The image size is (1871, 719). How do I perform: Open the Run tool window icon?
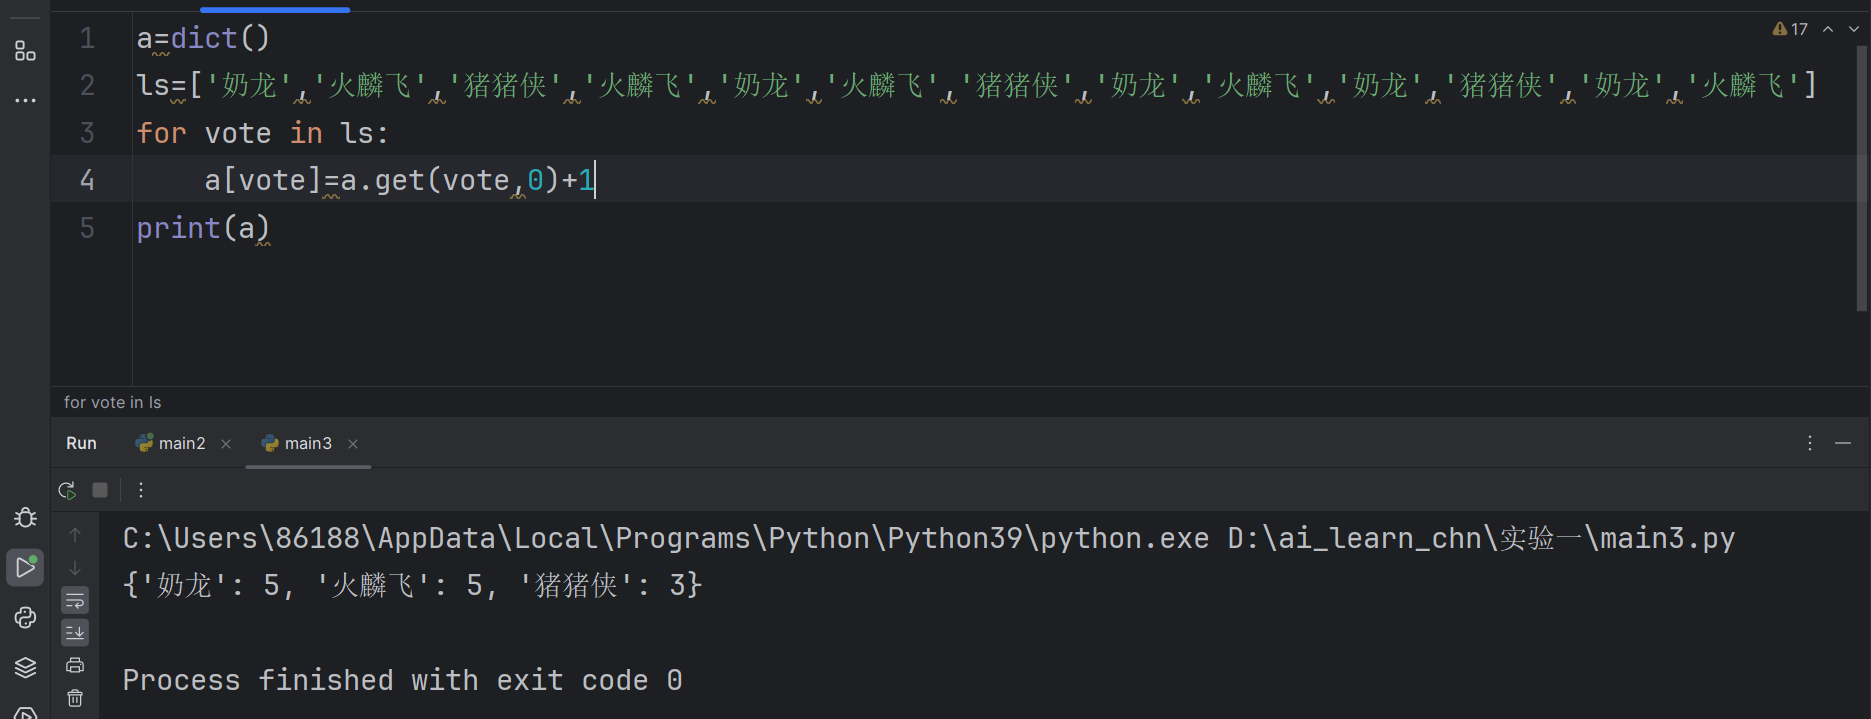pyautogui.click(x=25, y=567)
